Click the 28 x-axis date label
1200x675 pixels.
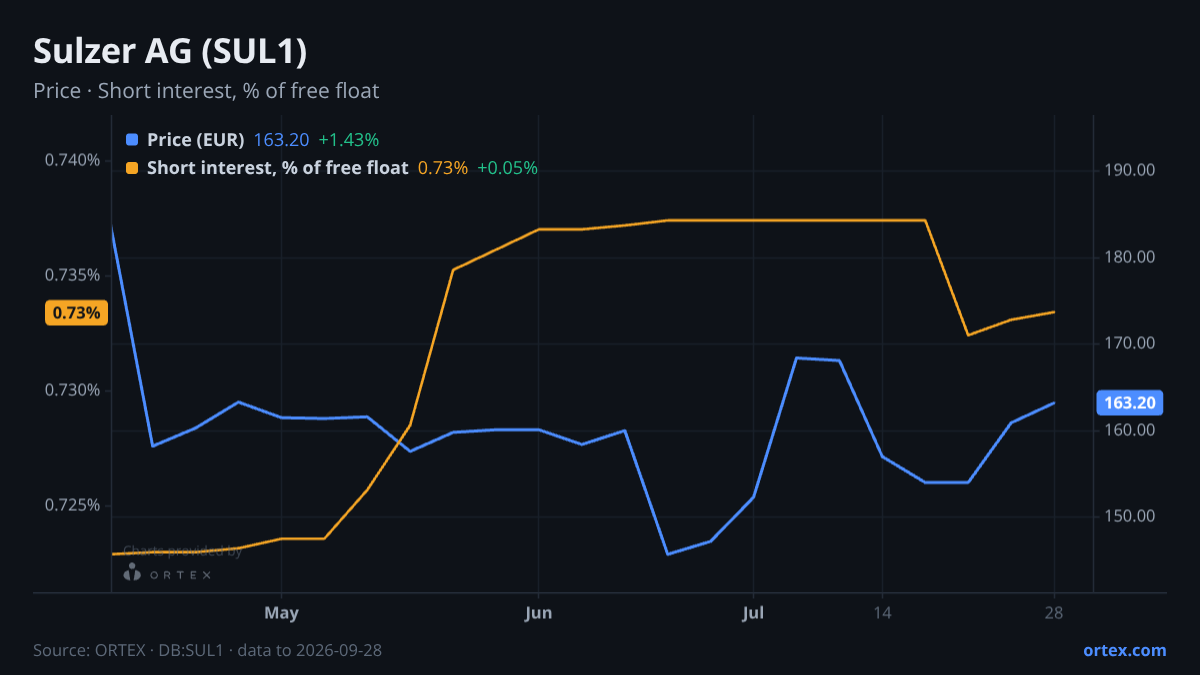1053,611
